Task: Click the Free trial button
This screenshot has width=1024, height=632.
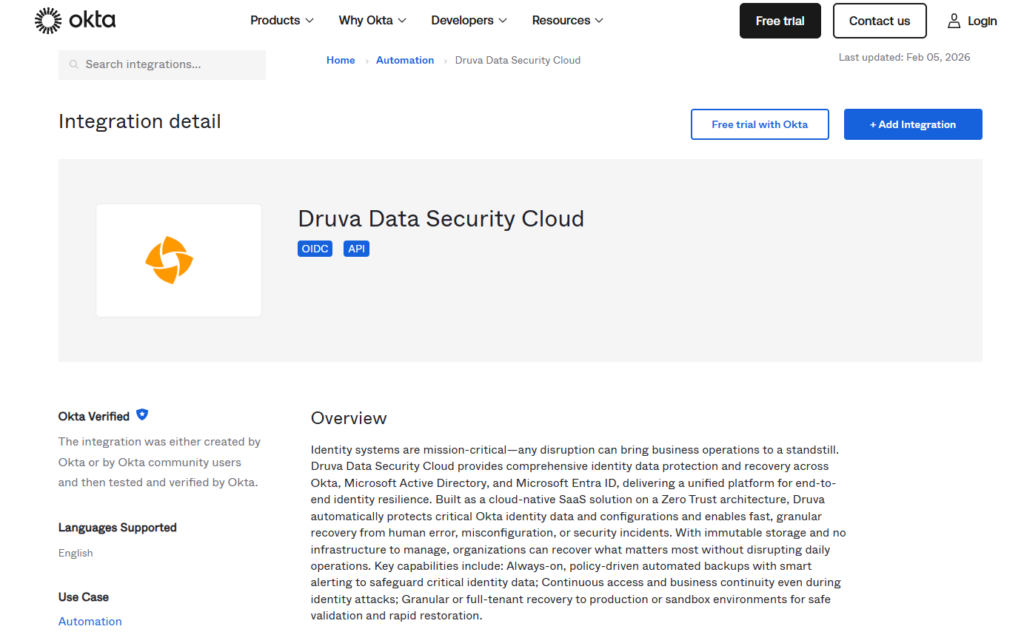Action: coord(780,20)
